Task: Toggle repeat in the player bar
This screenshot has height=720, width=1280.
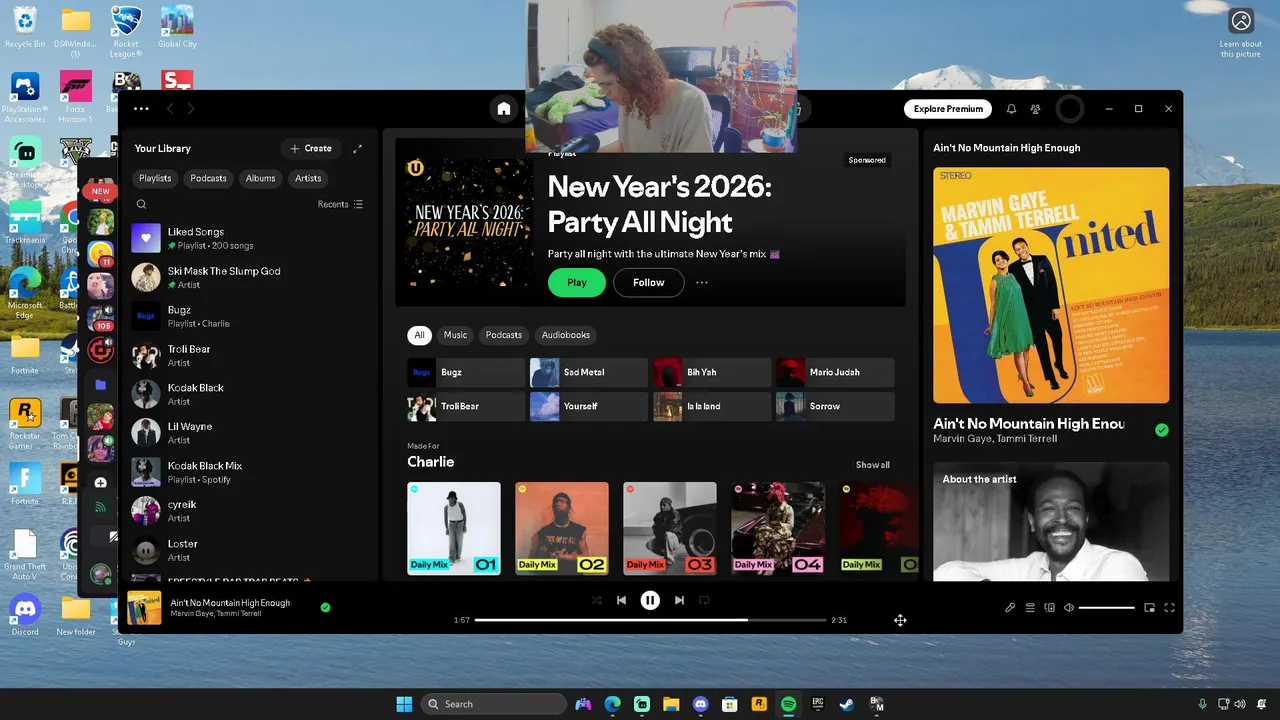Action: tap(704, 600)
